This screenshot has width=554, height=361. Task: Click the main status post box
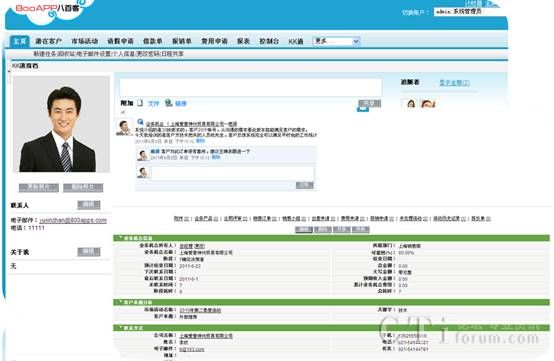point(251,87)
